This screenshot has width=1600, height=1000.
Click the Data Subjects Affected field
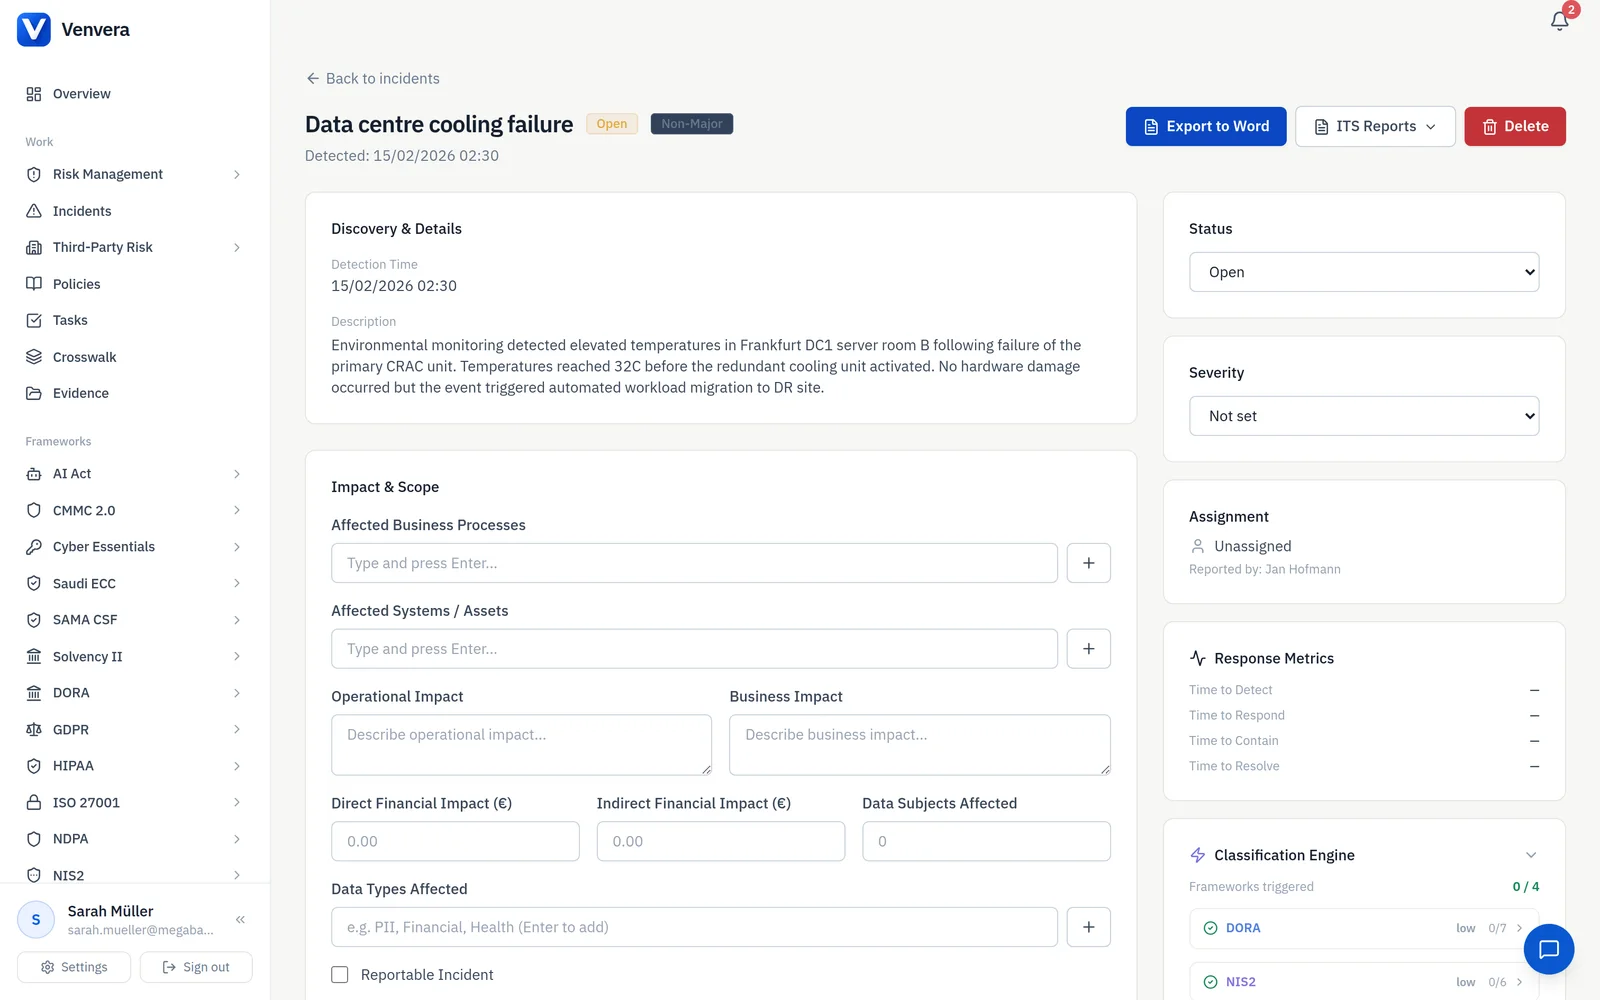pyautogui.click(x=986, y=841)
